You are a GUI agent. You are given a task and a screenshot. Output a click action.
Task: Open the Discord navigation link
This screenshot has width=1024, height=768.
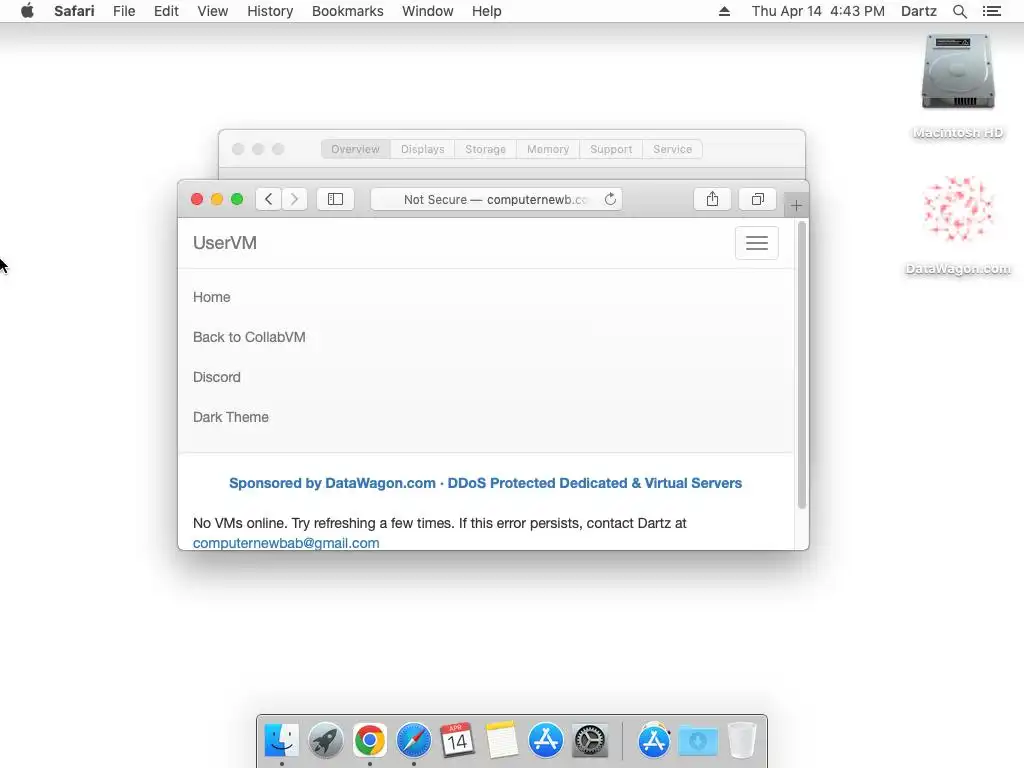[217, 377]
